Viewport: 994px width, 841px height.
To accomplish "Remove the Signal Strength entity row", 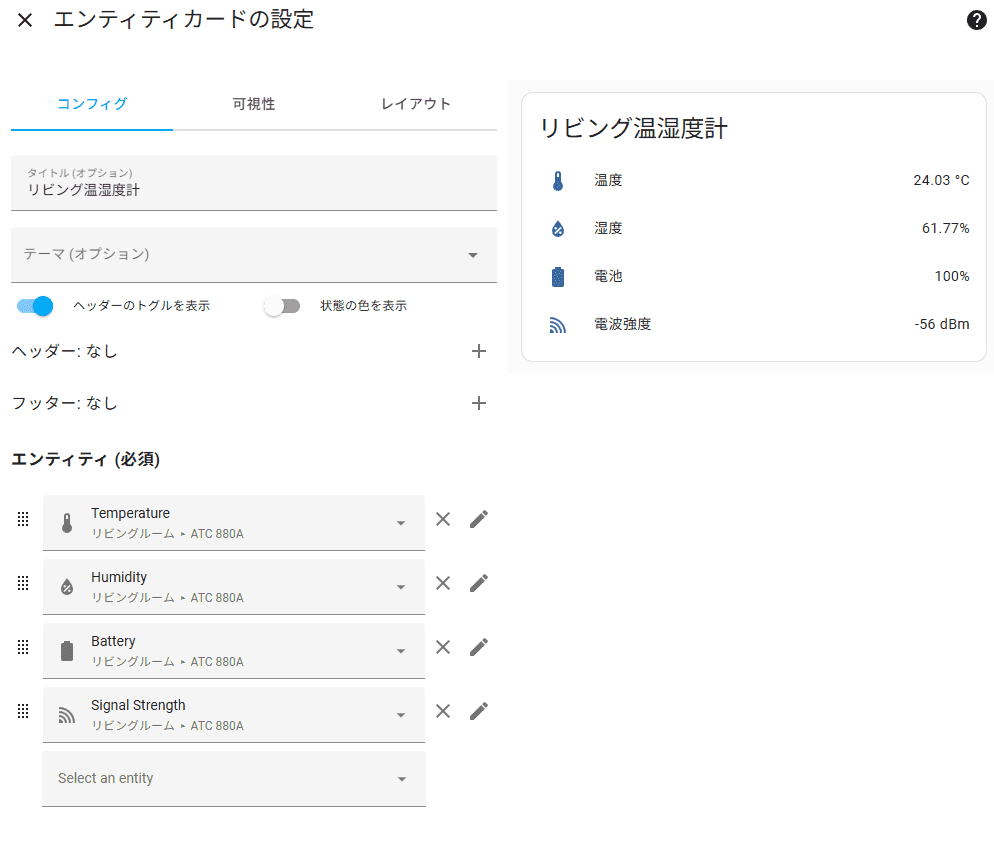I will 443,711.
